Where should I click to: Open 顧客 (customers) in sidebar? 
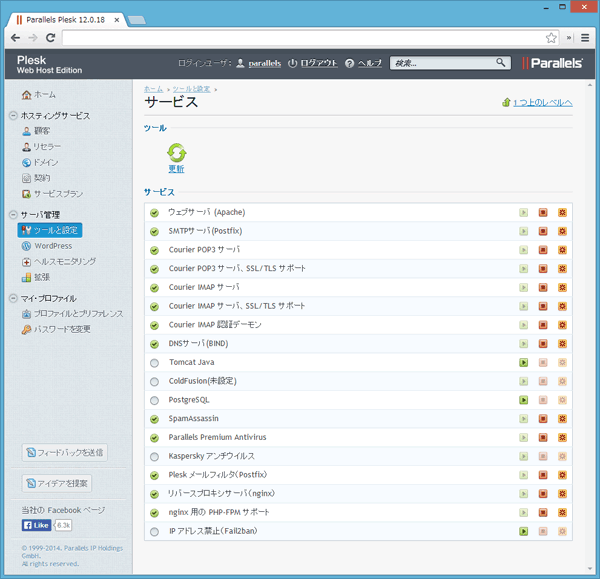(36, 131)
